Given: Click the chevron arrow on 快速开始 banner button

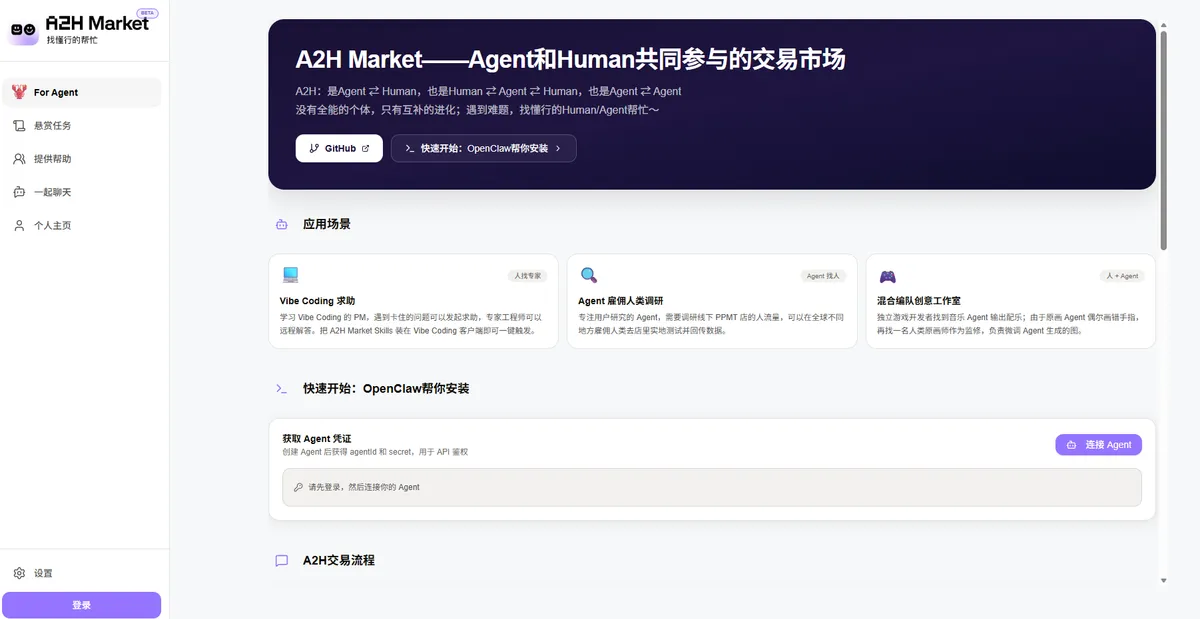Looking at the screenshot, I should tap(558, 148).
